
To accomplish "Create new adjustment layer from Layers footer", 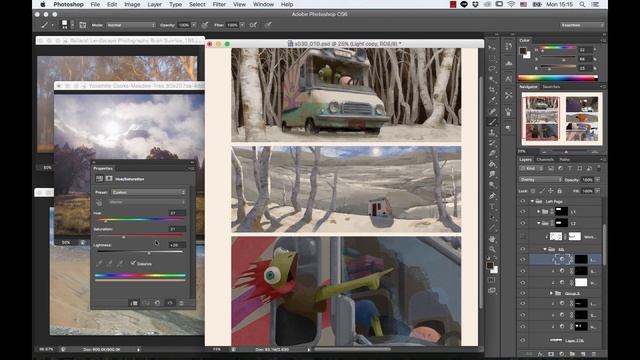I will click(x=562, y=354).
